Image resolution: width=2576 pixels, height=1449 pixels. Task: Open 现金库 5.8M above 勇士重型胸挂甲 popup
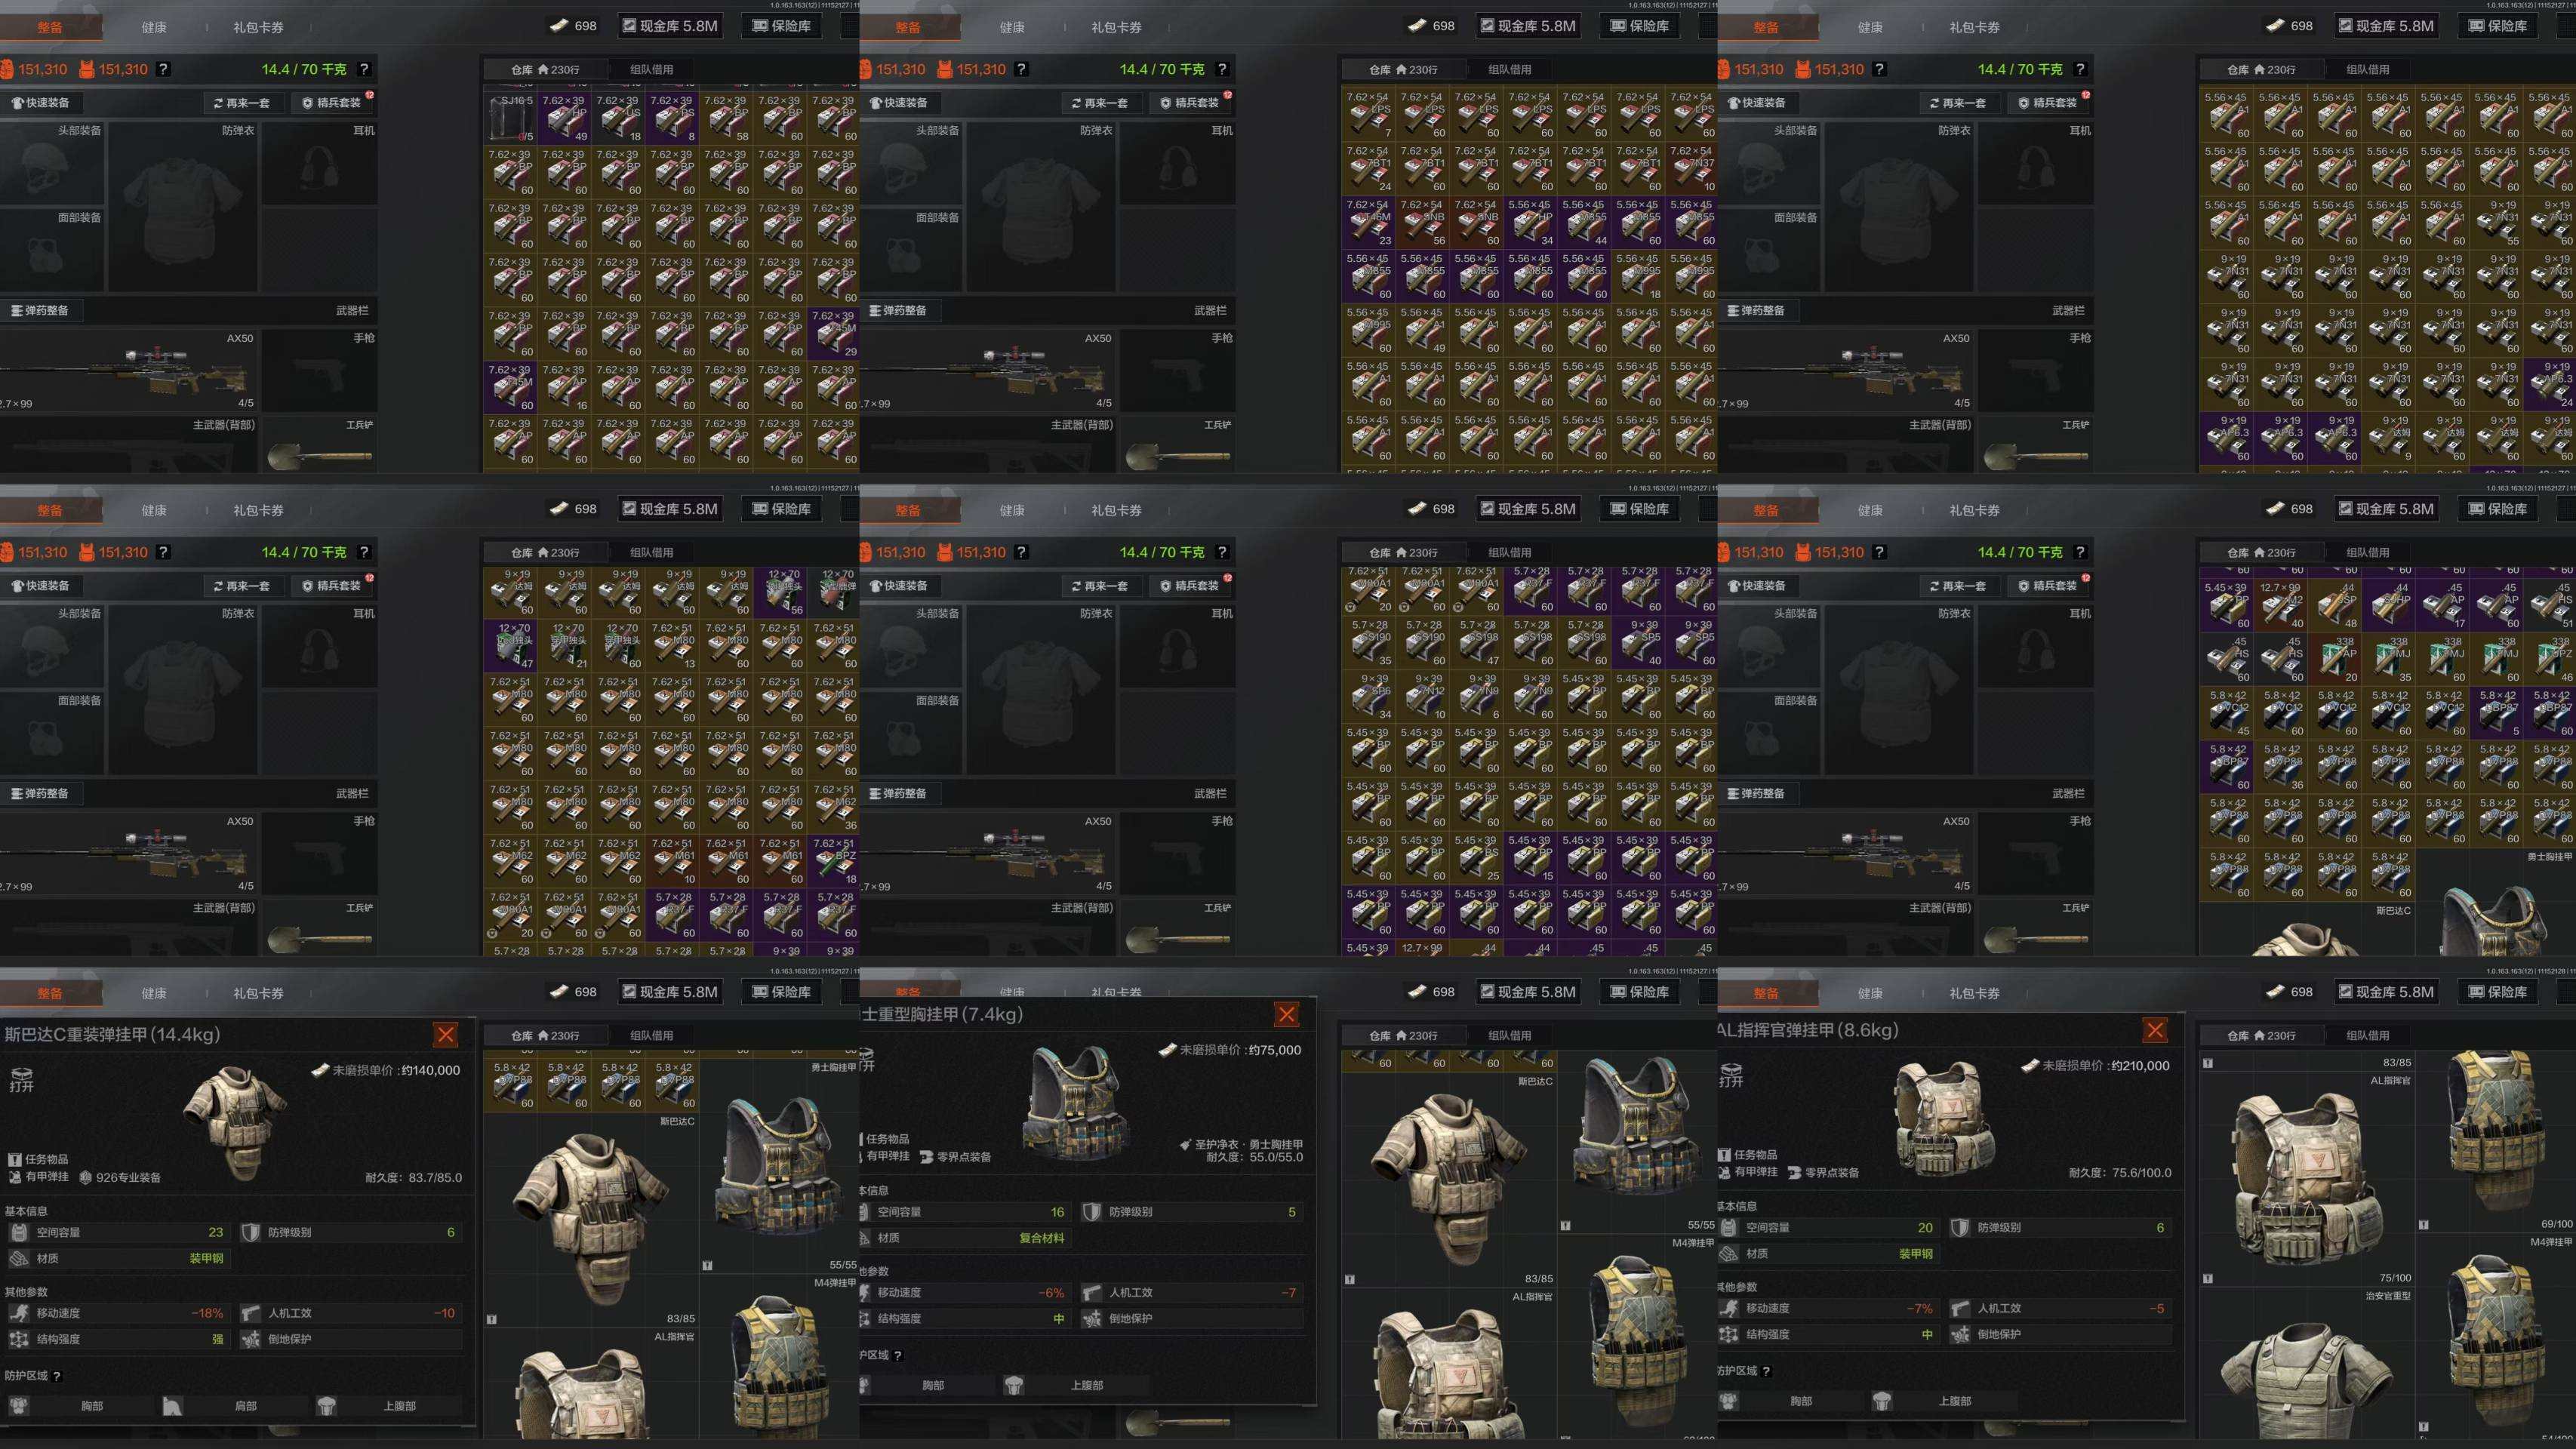pyautogui.click(x=1527, y=992)
